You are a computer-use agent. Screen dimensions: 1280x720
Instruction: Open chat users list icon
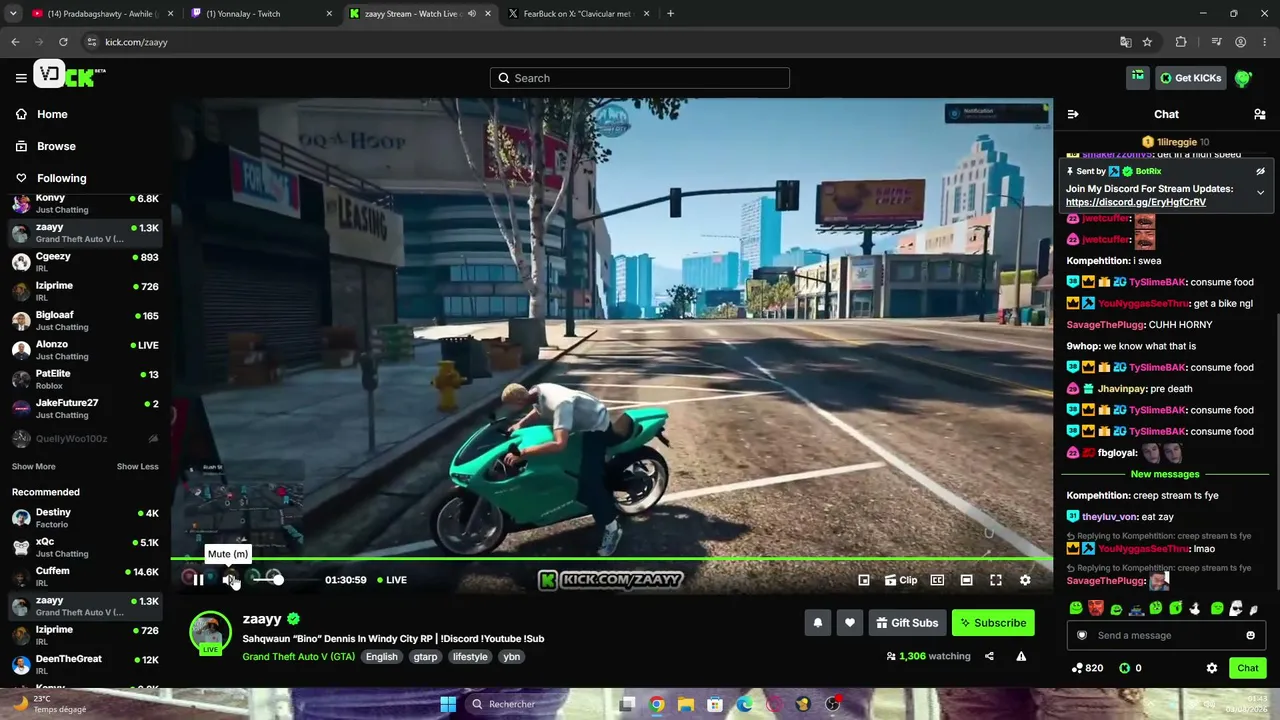tap(1260, 114)
